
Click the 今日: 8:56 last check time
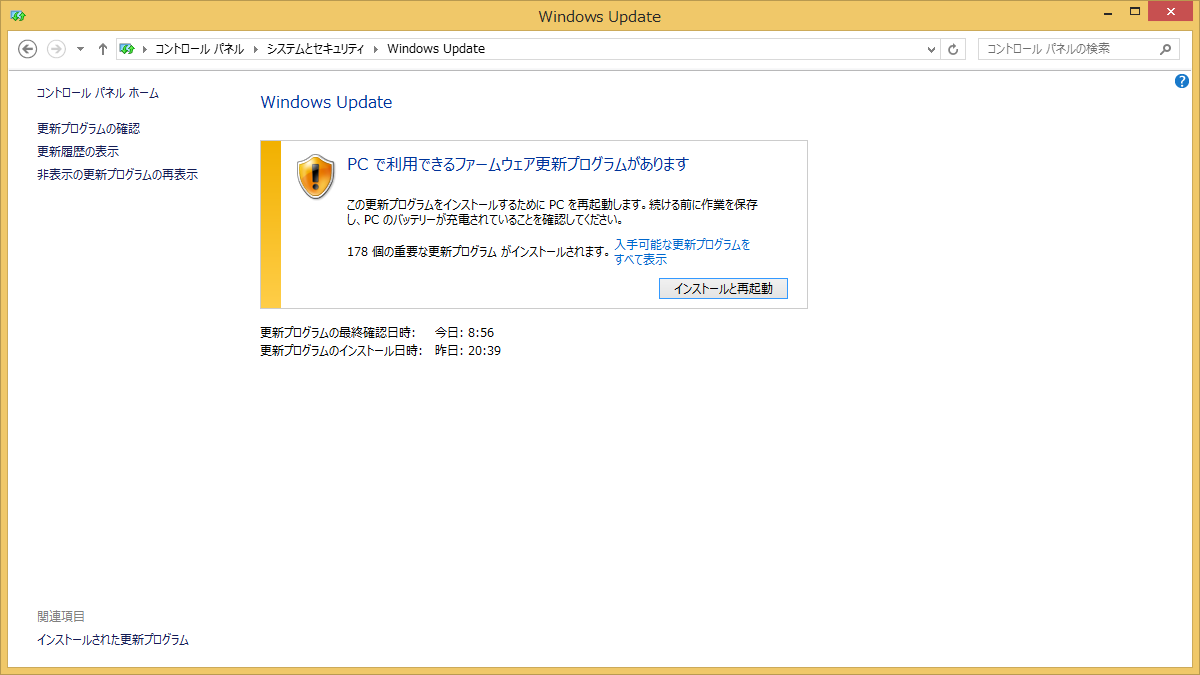464,332
